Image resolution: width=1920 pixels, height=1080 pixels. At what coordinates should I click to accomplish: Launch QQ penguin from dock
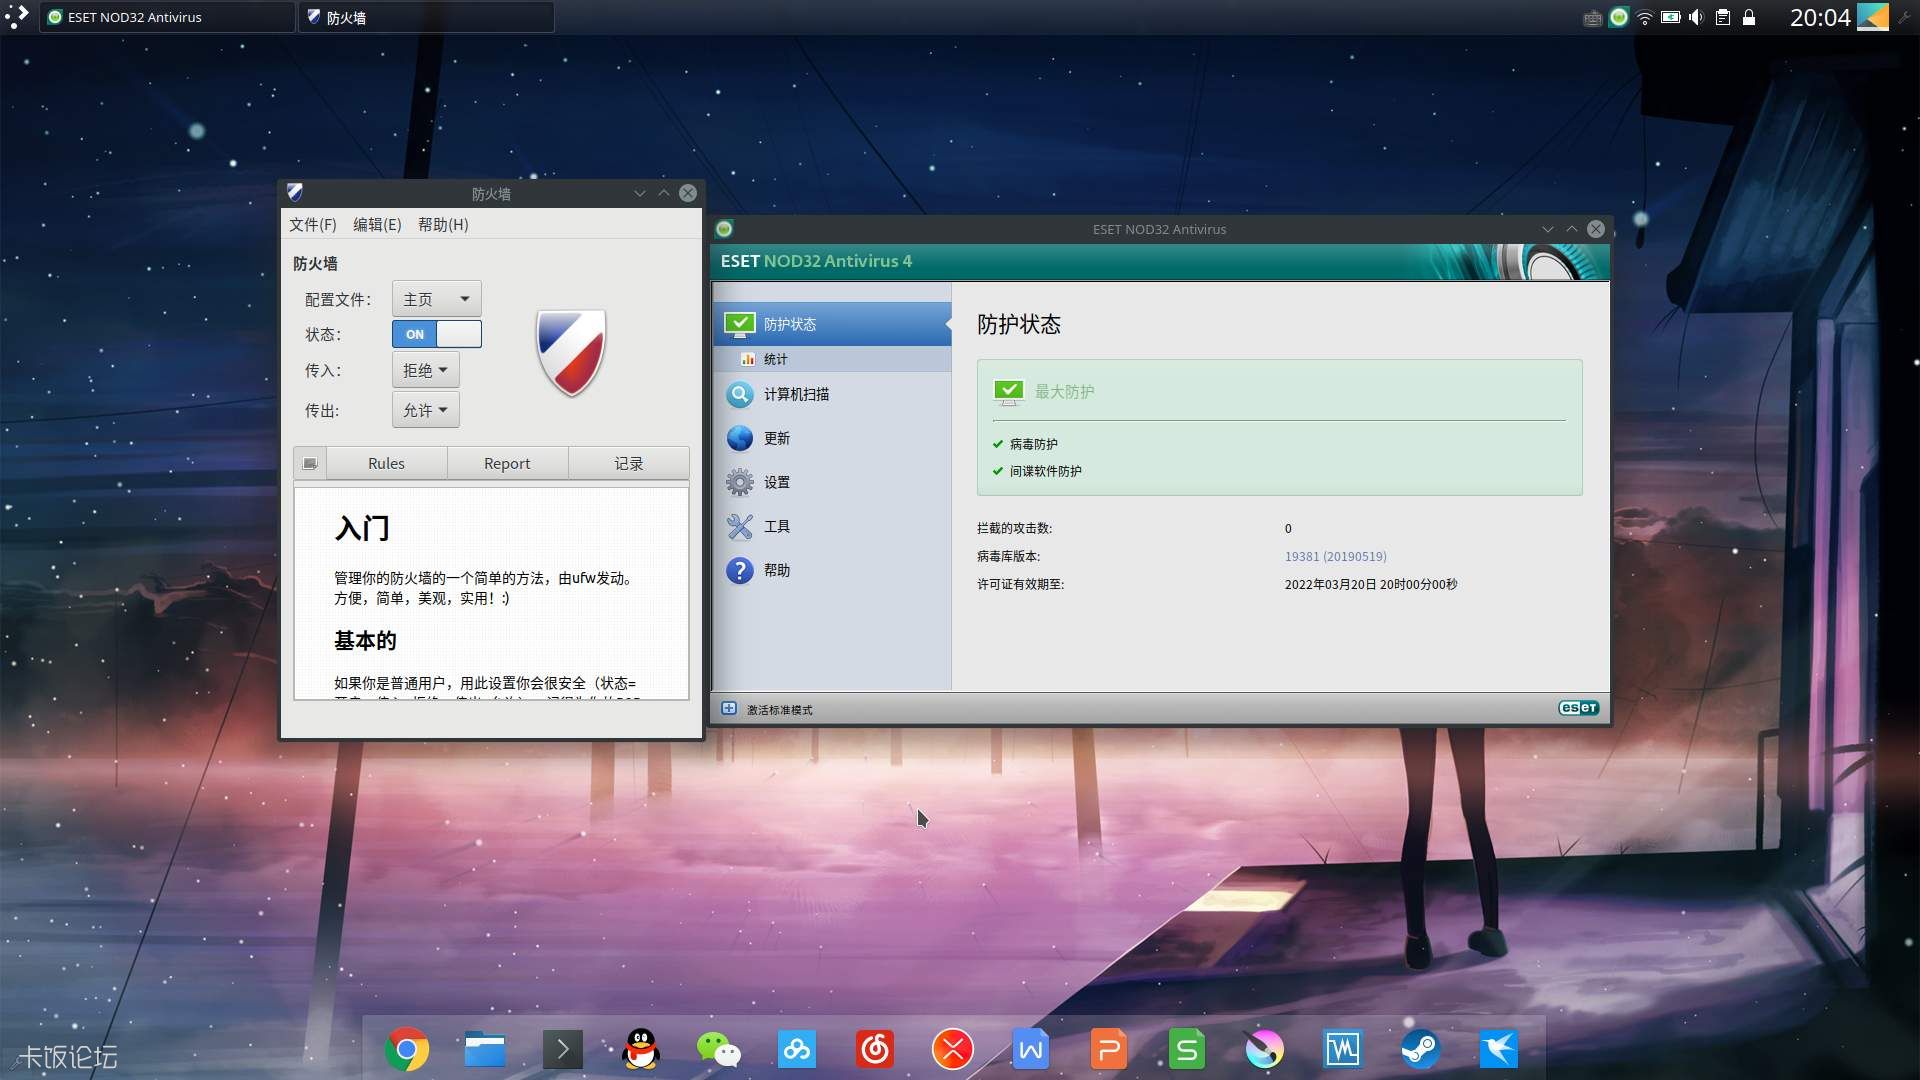coord(641,1049)
